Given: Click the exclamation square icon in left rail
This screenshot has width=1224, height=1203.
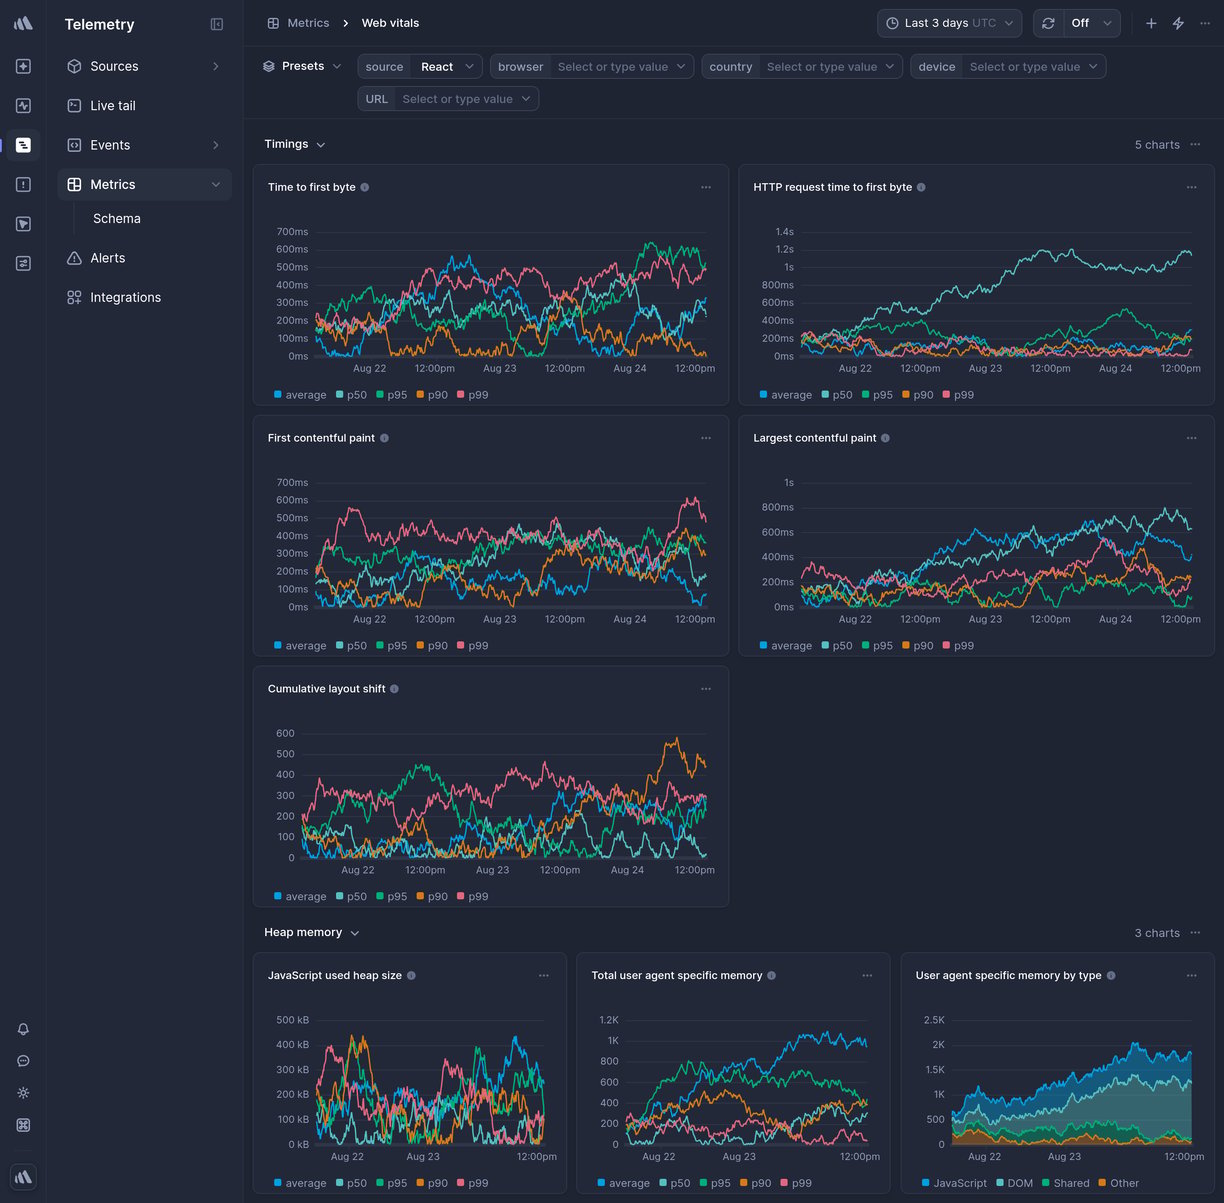Looking at the screenshot, I should pyautogui.click(x=23, y=184).
